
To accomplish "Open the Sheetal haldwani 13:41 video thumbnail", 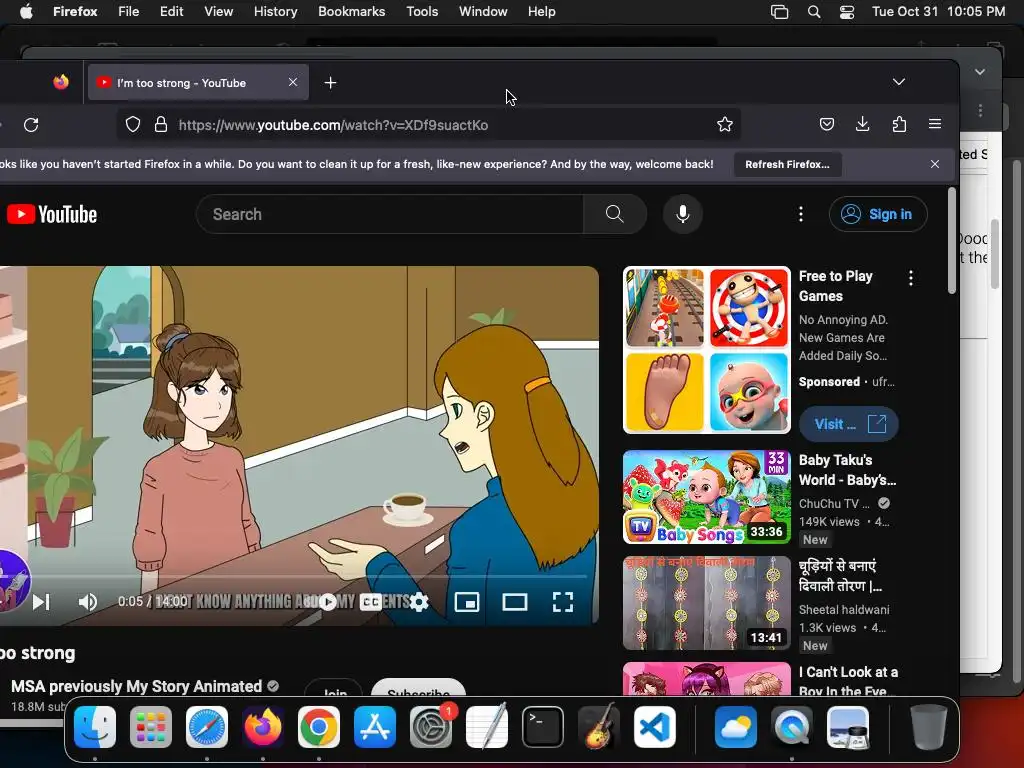I will pos(707,603).
